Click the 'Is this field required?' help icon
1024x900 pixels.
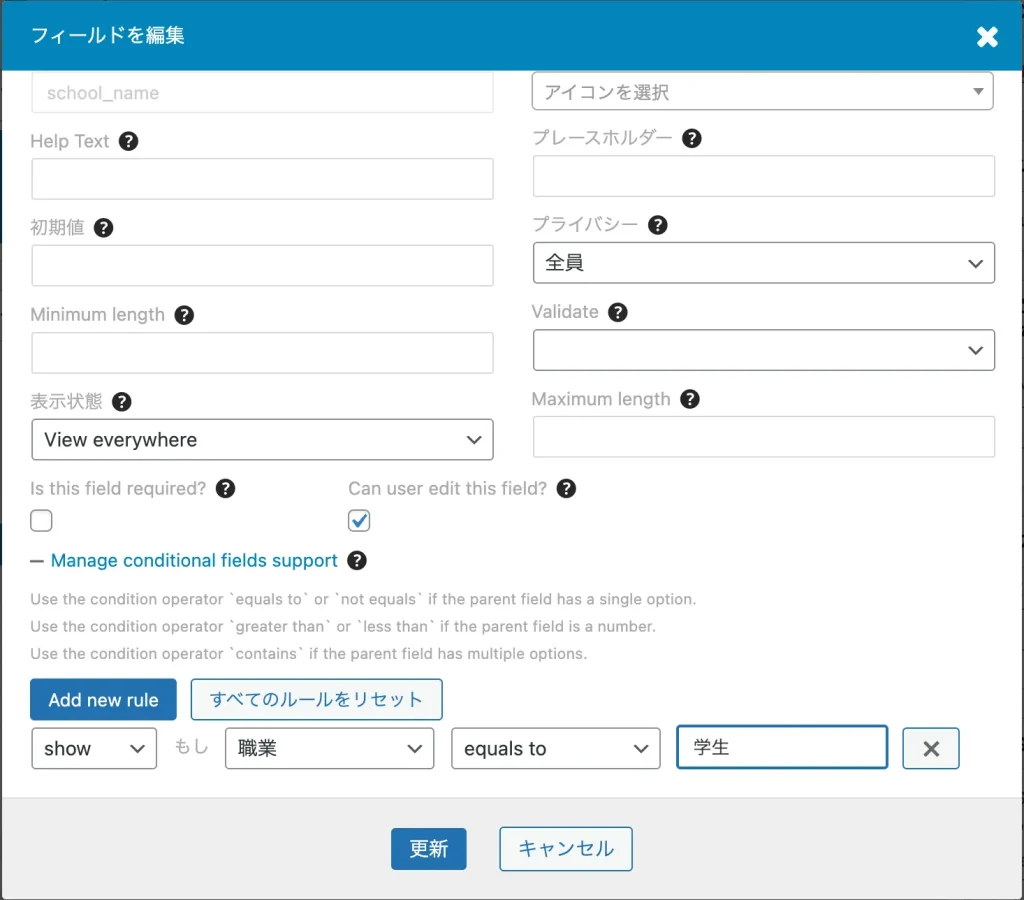point(225,489)
